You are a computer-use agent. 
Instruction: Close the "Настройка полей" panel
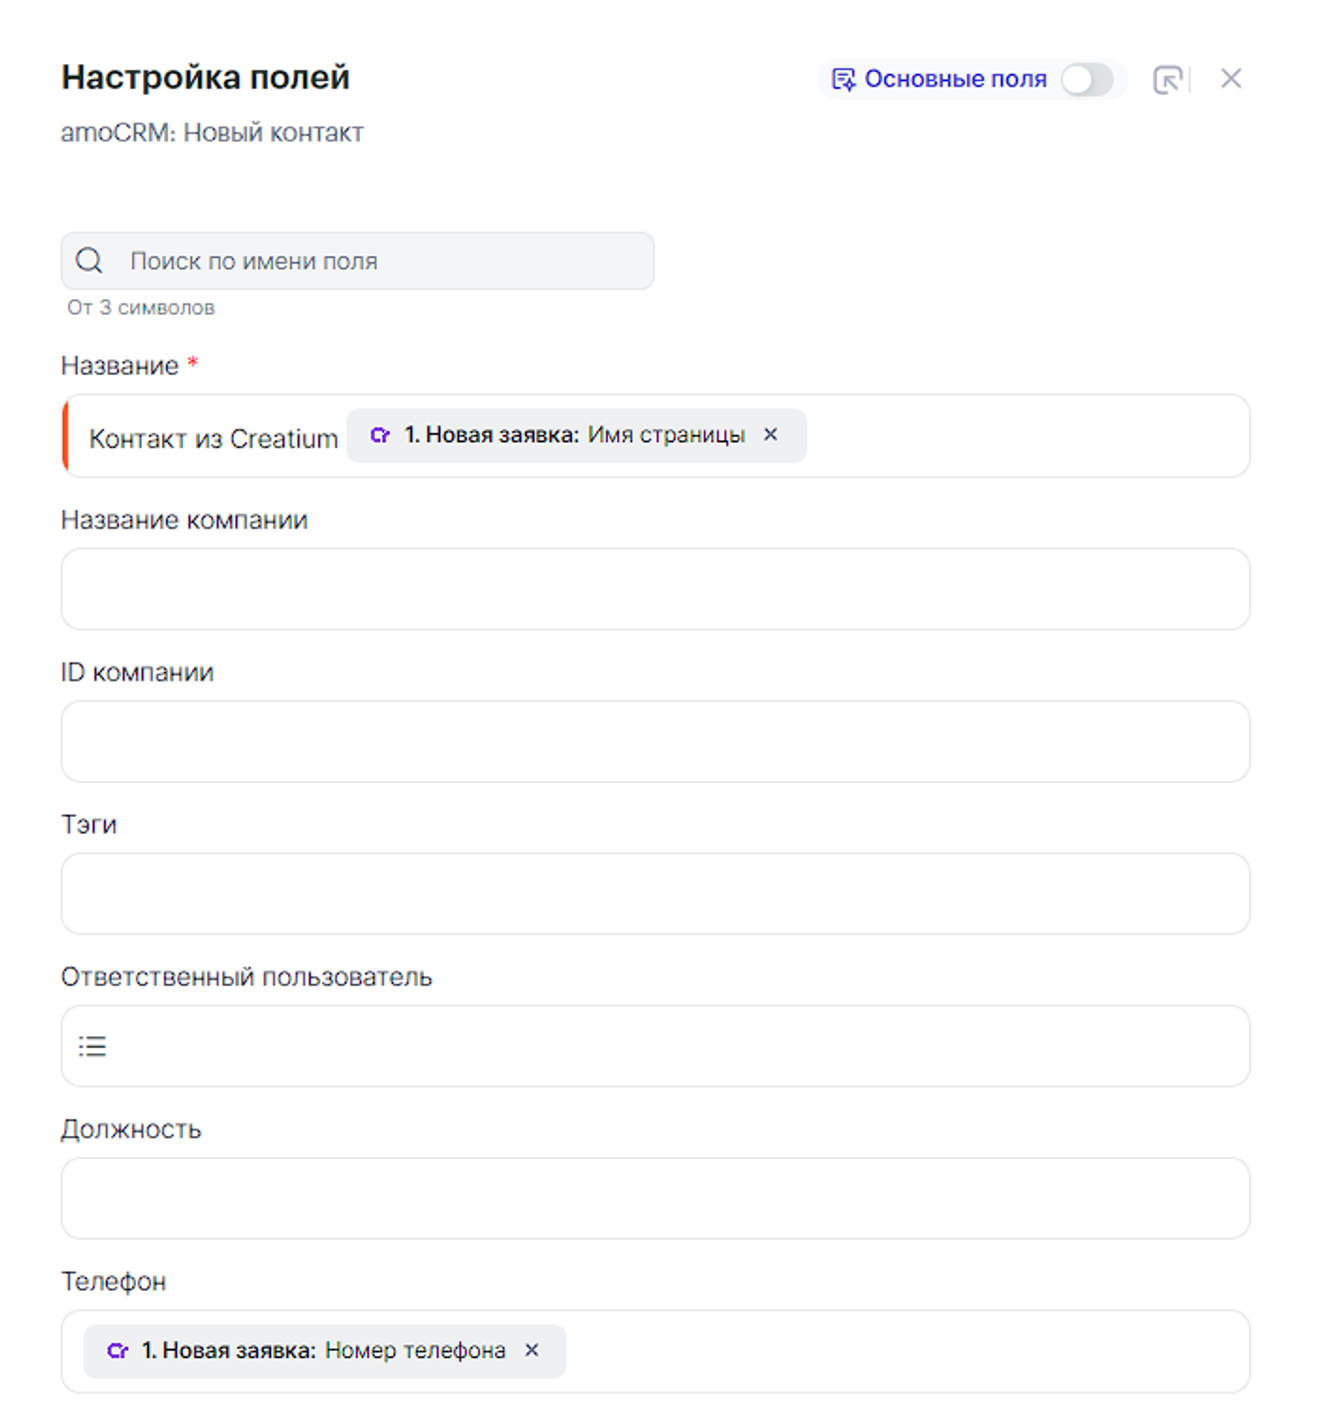pos(1231,78)
